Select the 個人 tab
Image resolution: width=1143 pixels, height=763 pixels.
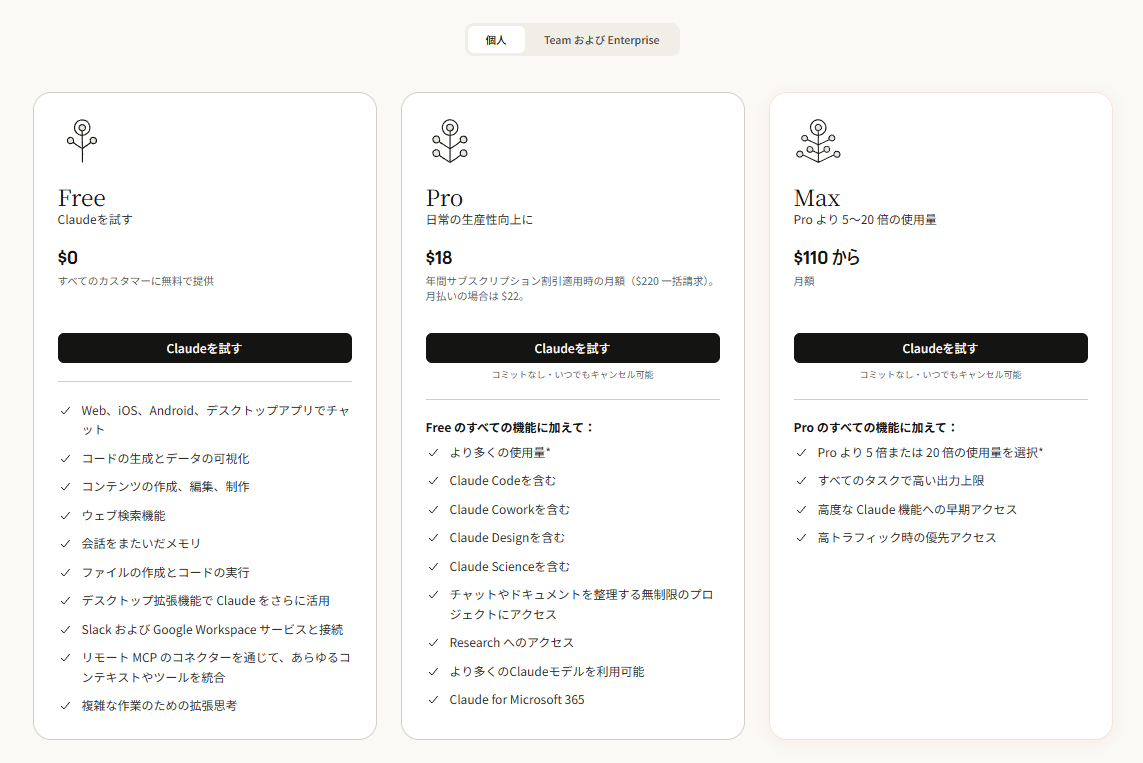pyautogui.click(x=496, y=40)
